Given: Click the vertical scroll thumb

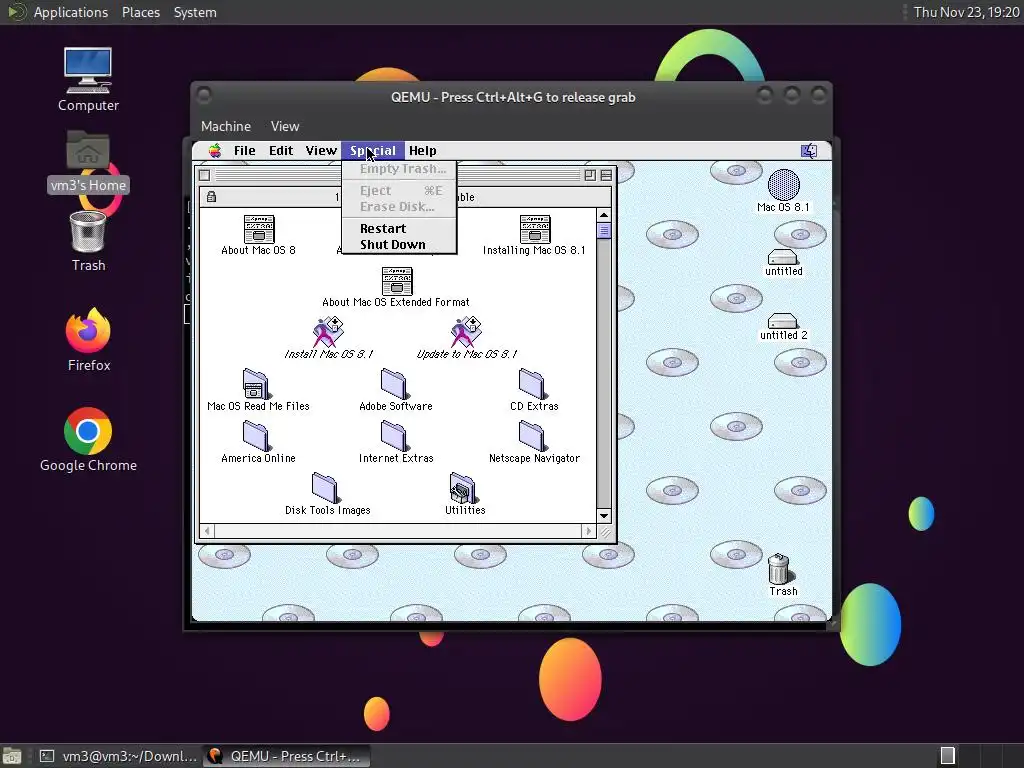Looking at the screenshot, I should click(x=604, y=231).
